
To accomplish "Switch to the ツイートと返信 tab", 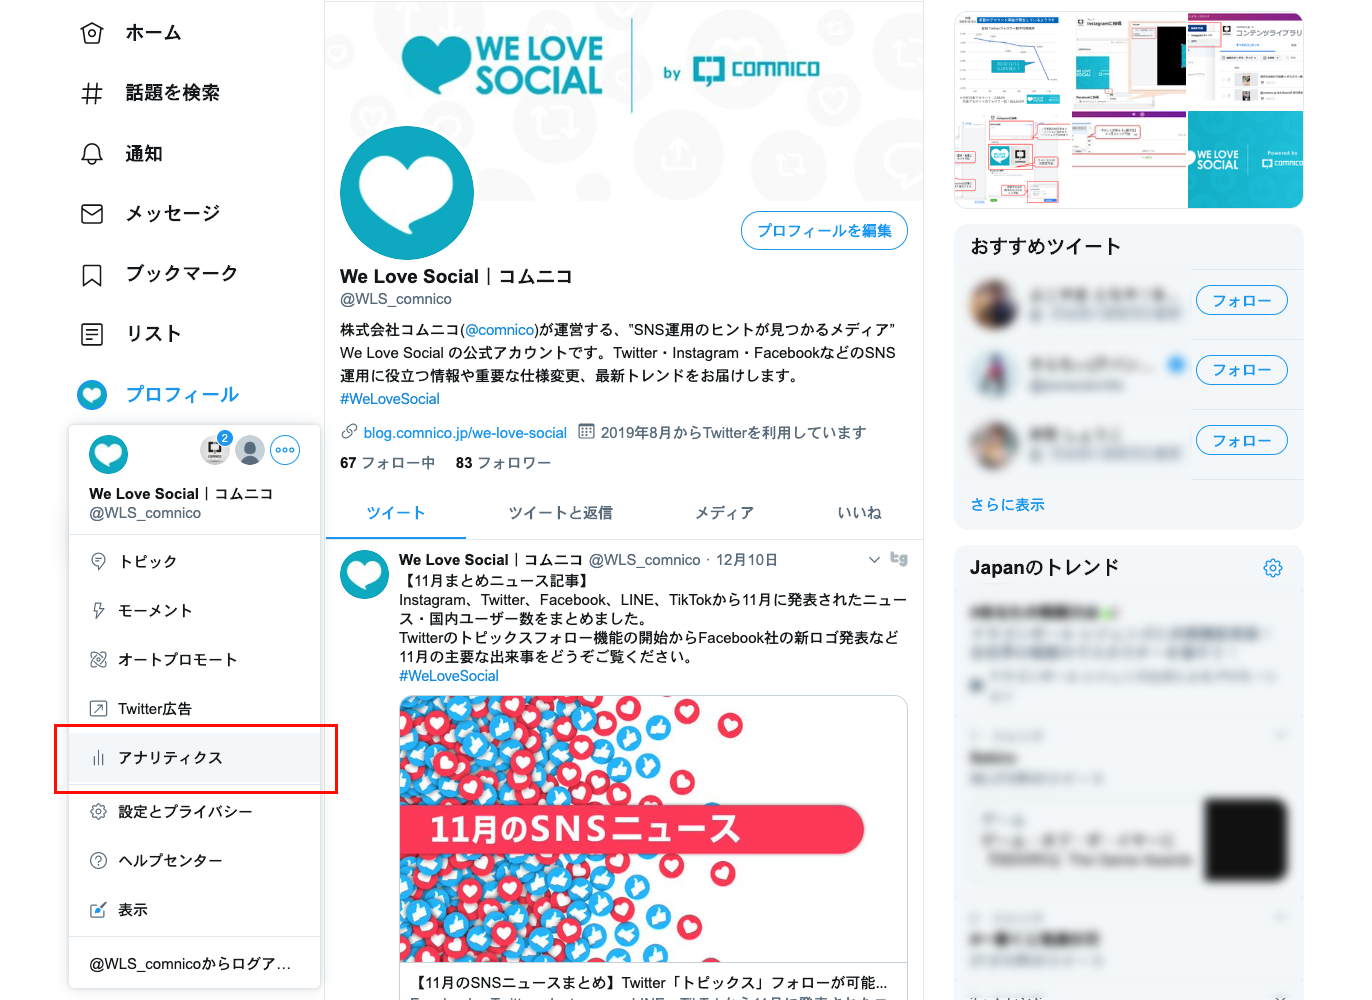I will [x=561, y=513].
